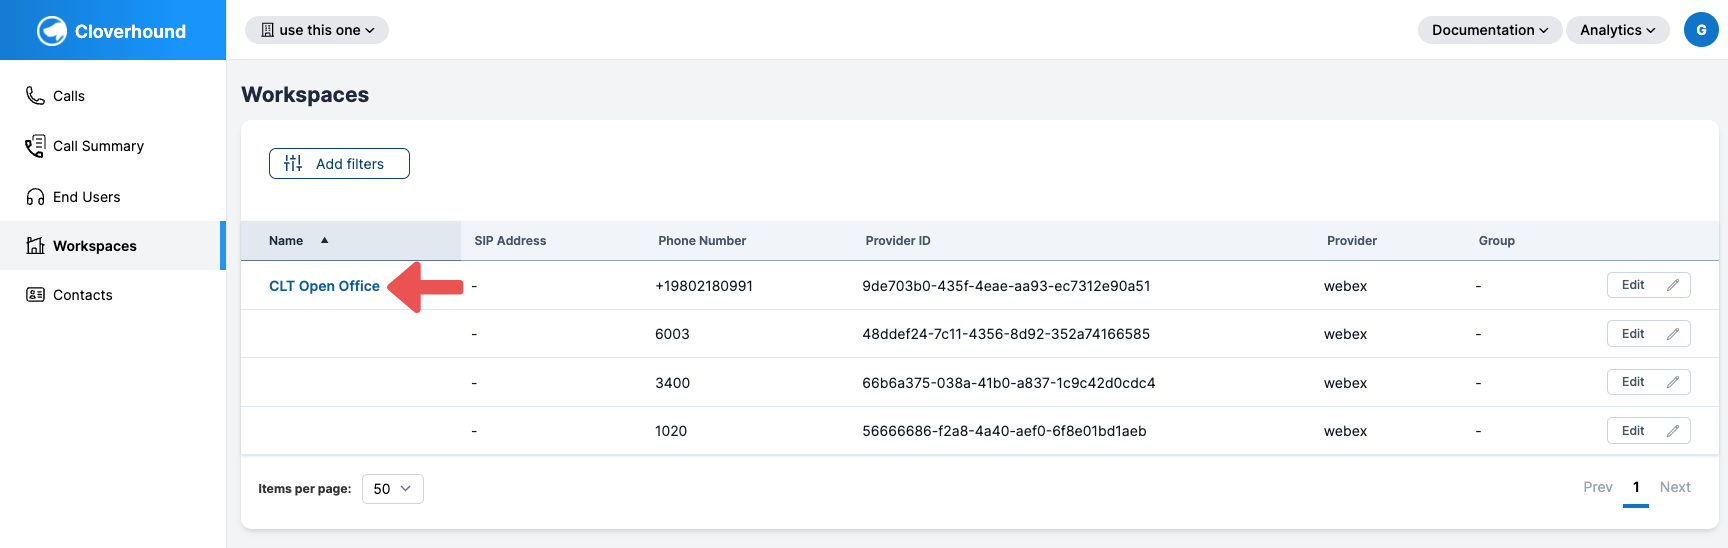Click provider ID 56666686-f2a8-4a40-aef0-6f8e01bd1aeb

point(1004,431)
